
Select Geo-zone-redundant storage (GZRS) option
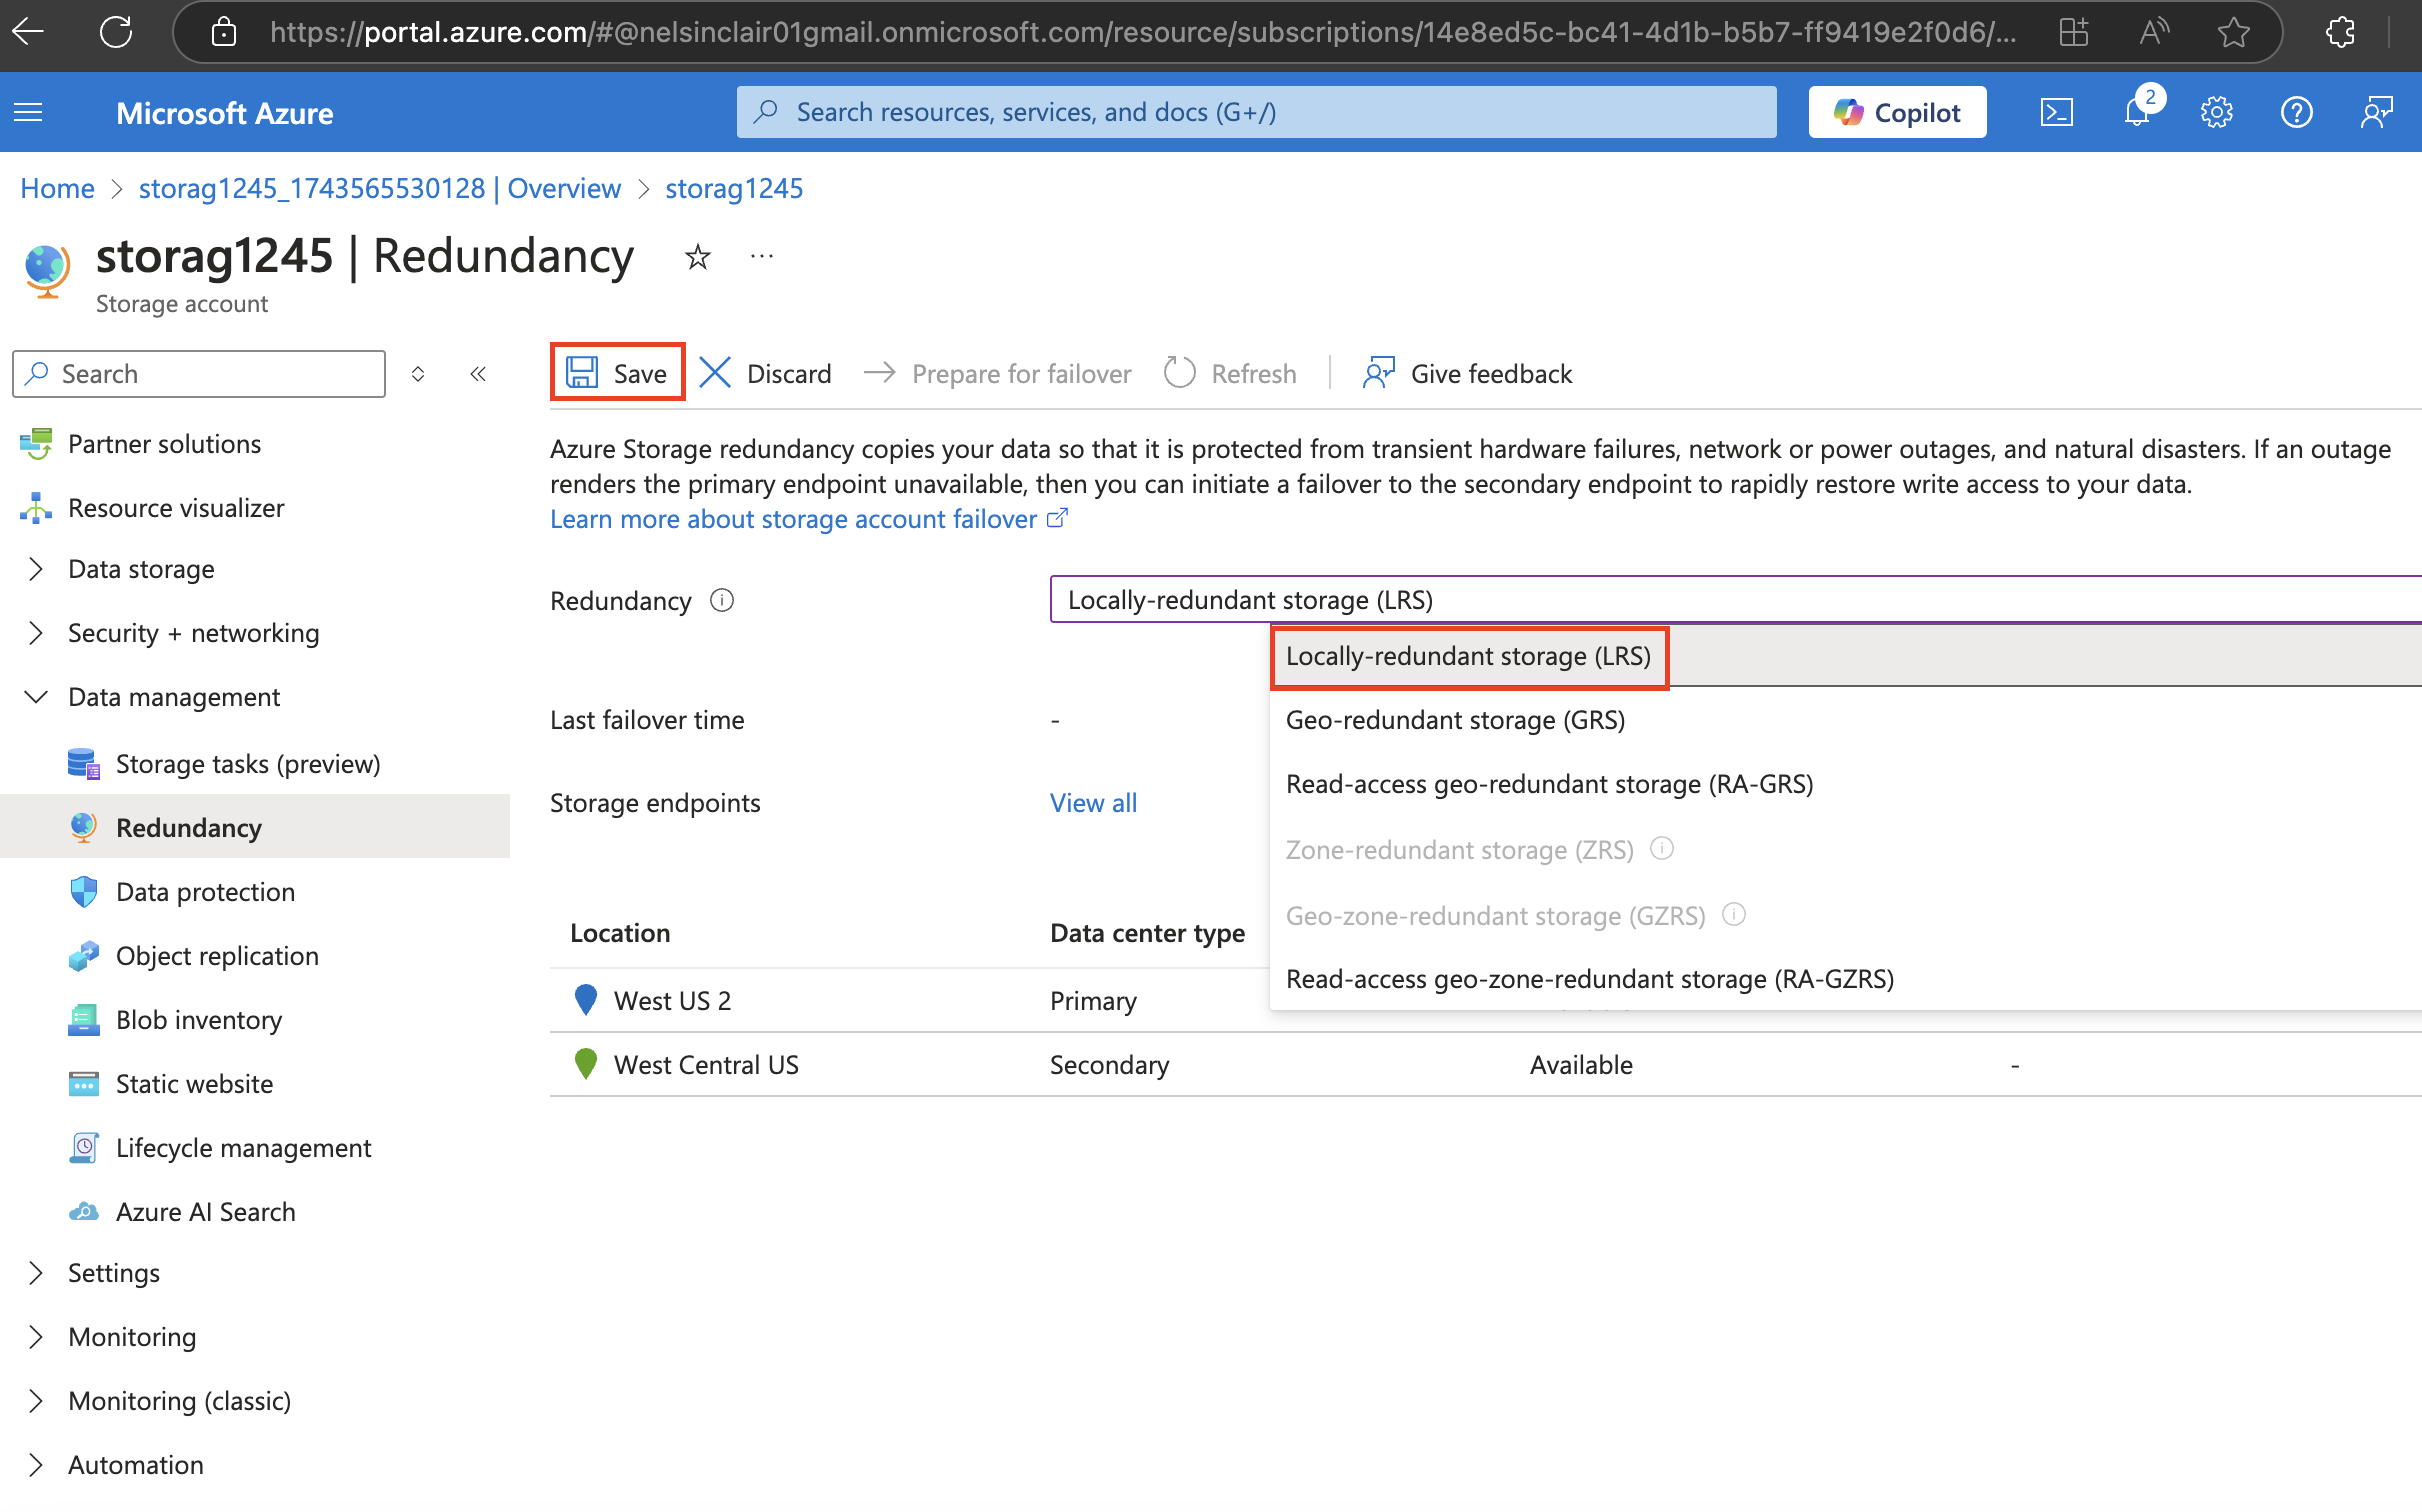(x=1846, y=916)
